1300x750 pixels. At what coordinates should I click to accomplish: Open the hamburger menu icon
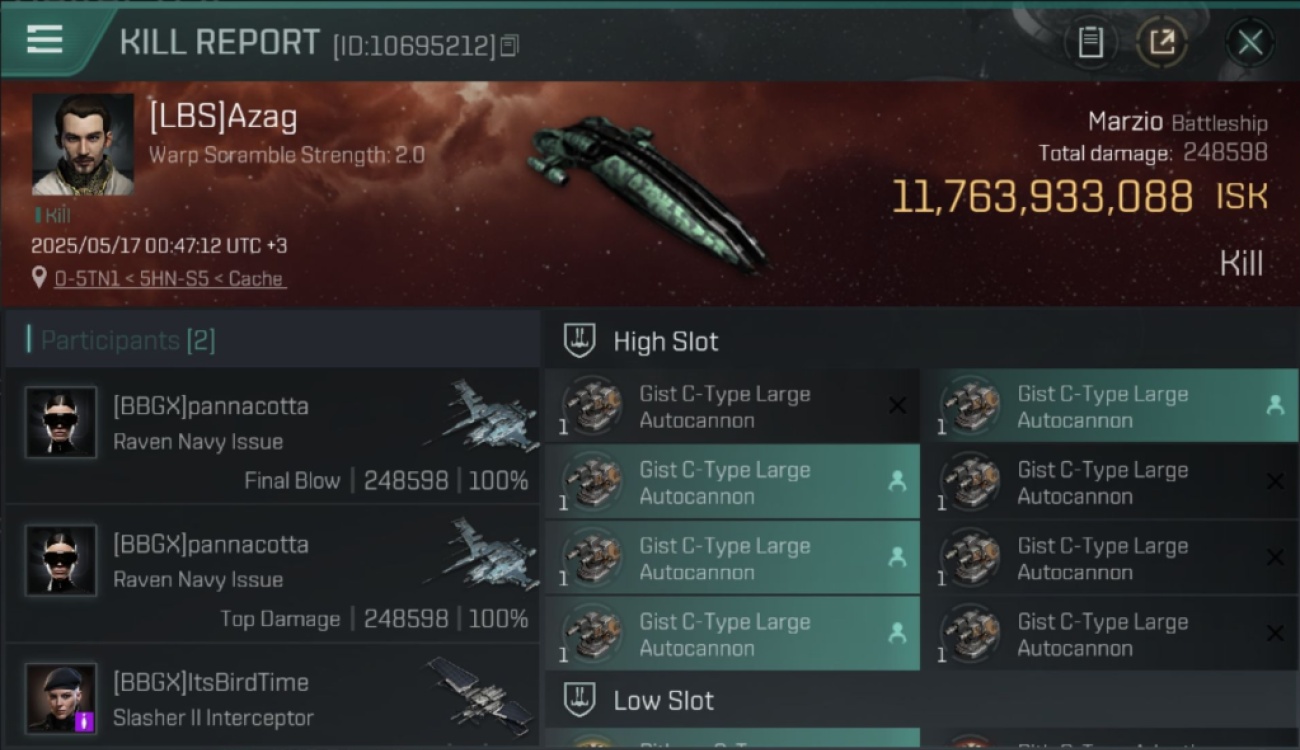click(x=45, y=40)
